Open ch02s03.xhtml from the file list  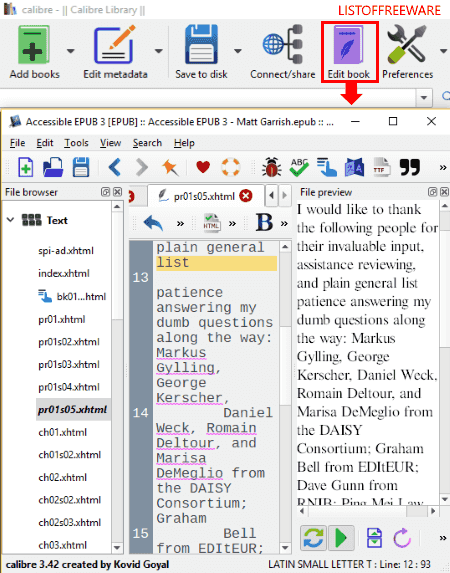[69, 523]
